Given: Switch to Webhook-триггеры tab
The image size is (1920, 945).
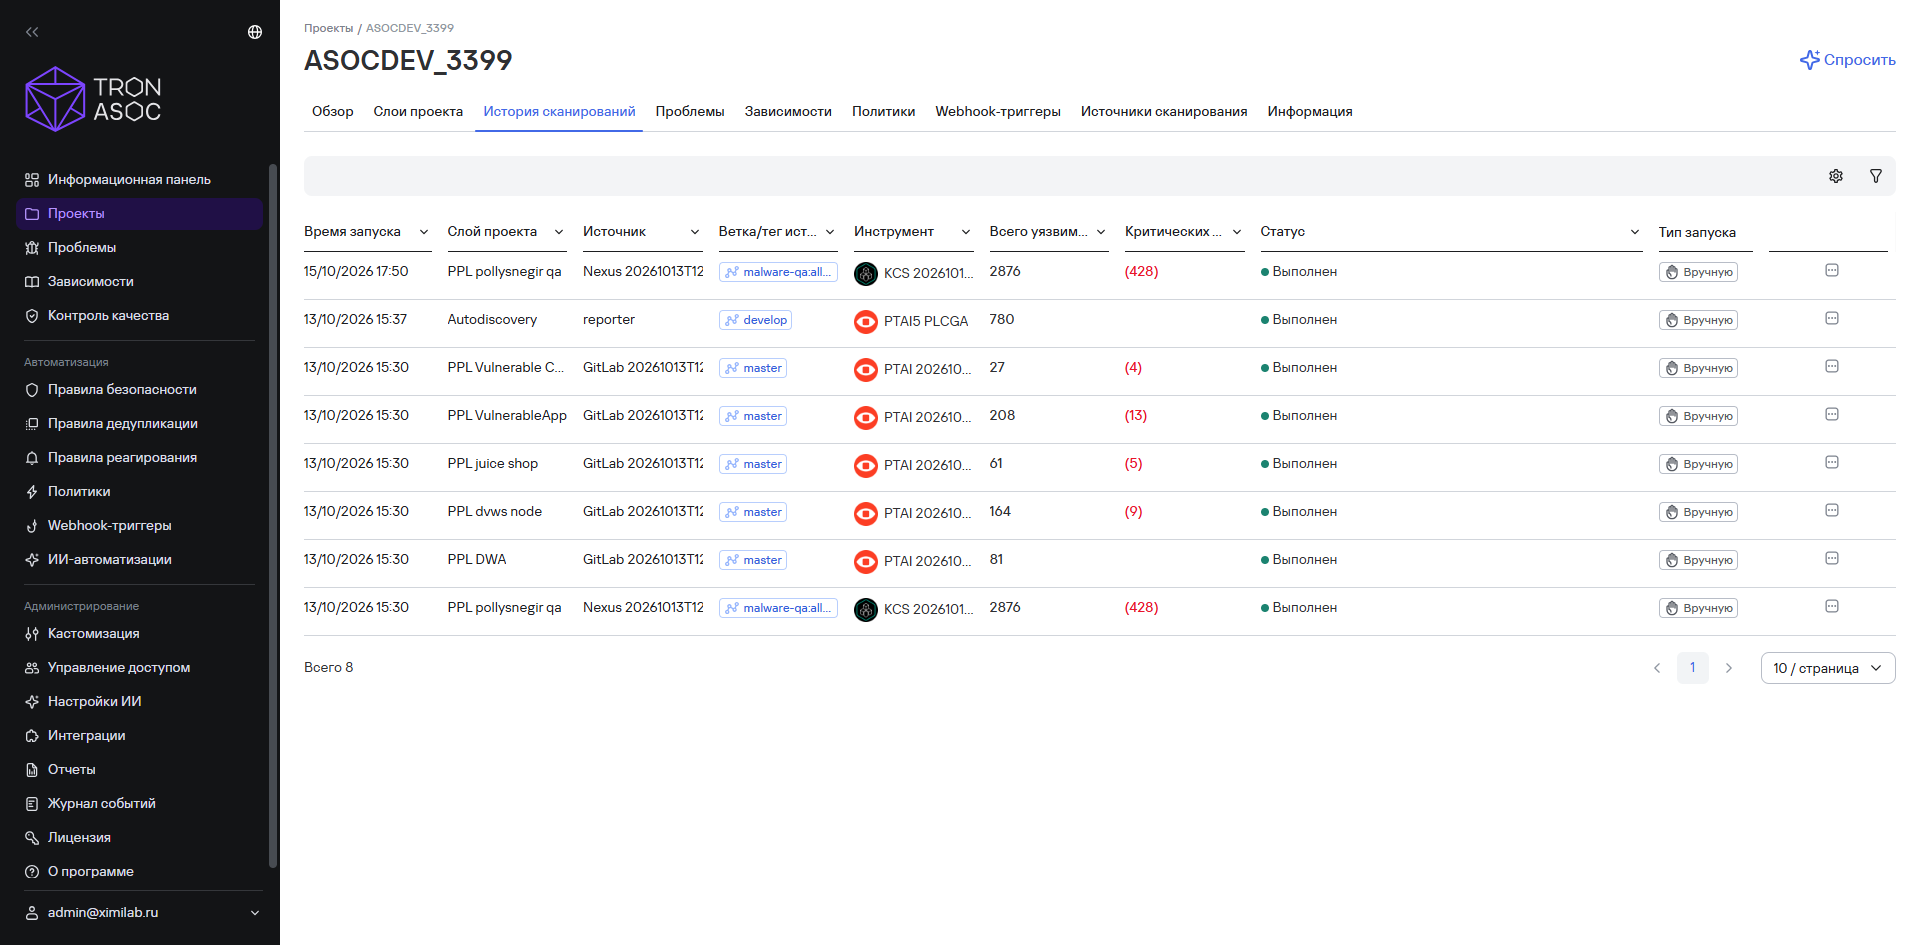Looking at the screenshot, I should (x=998, y=111).
